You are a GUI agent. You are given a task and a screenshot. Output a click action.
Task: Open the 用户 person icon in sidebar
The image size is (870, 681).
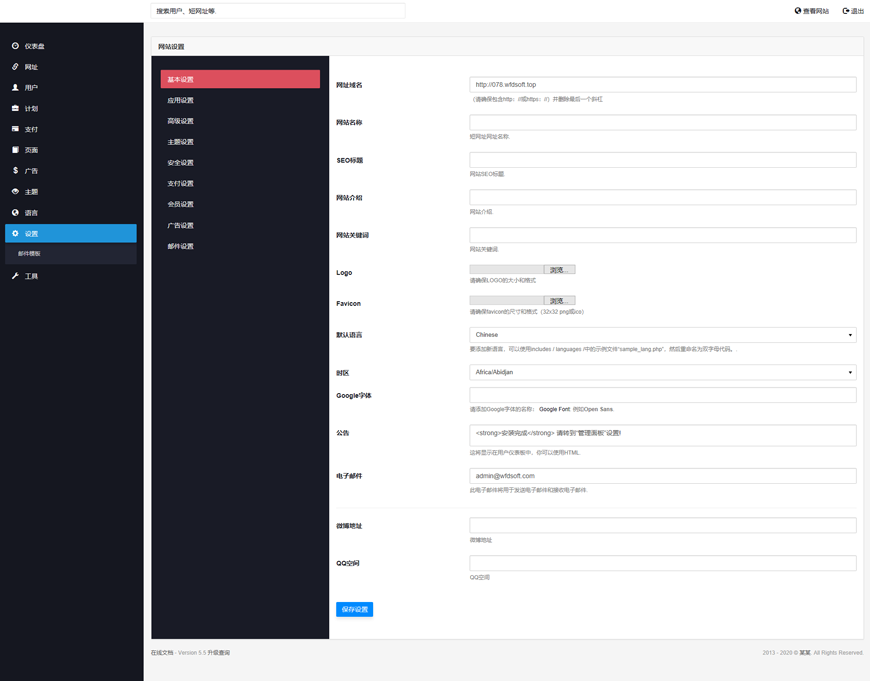click(x=15, y=88)
